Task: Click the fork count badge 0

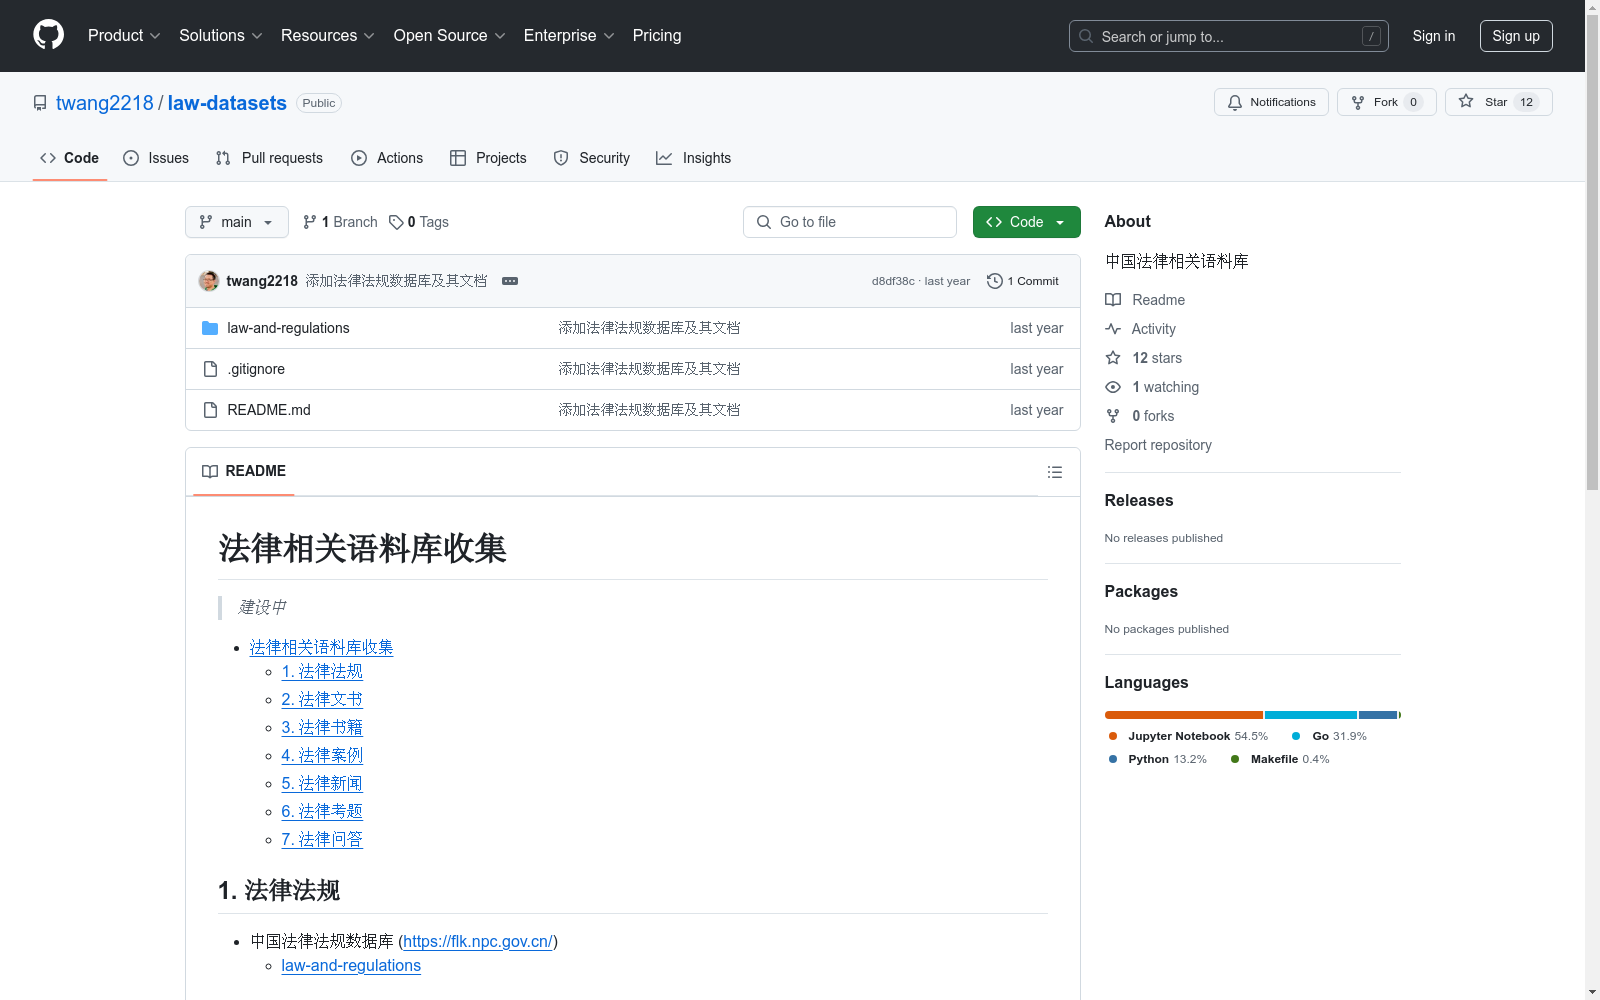Action: [x=1413, y=102]
